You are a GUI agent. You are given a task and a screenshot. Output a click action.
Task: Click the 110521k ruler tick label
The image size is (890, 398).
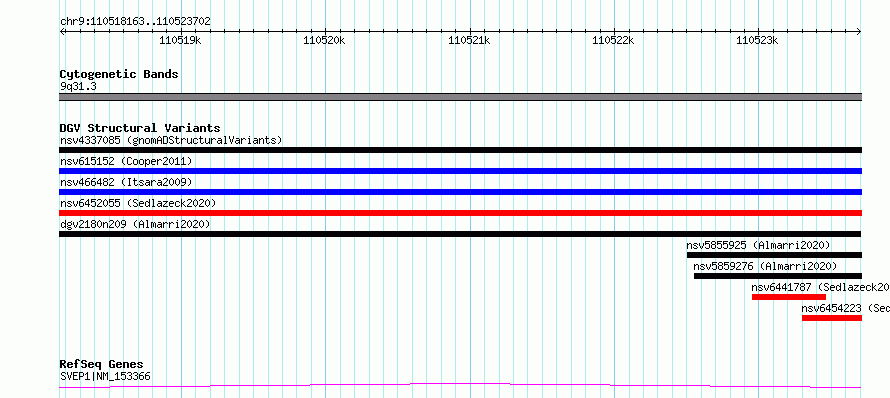coord(469,40)
